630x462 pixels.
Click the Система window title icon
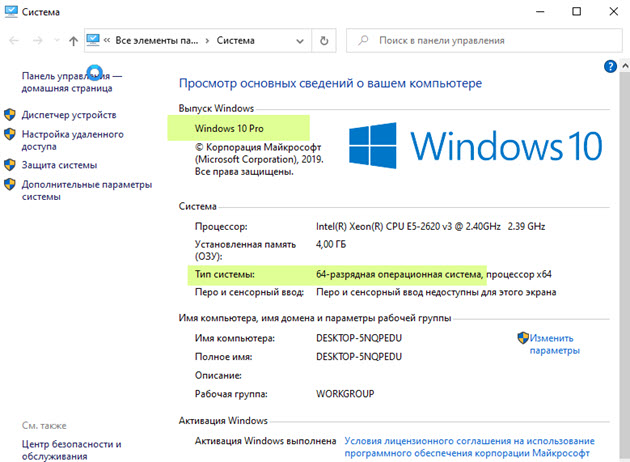[x=11, y=11]
